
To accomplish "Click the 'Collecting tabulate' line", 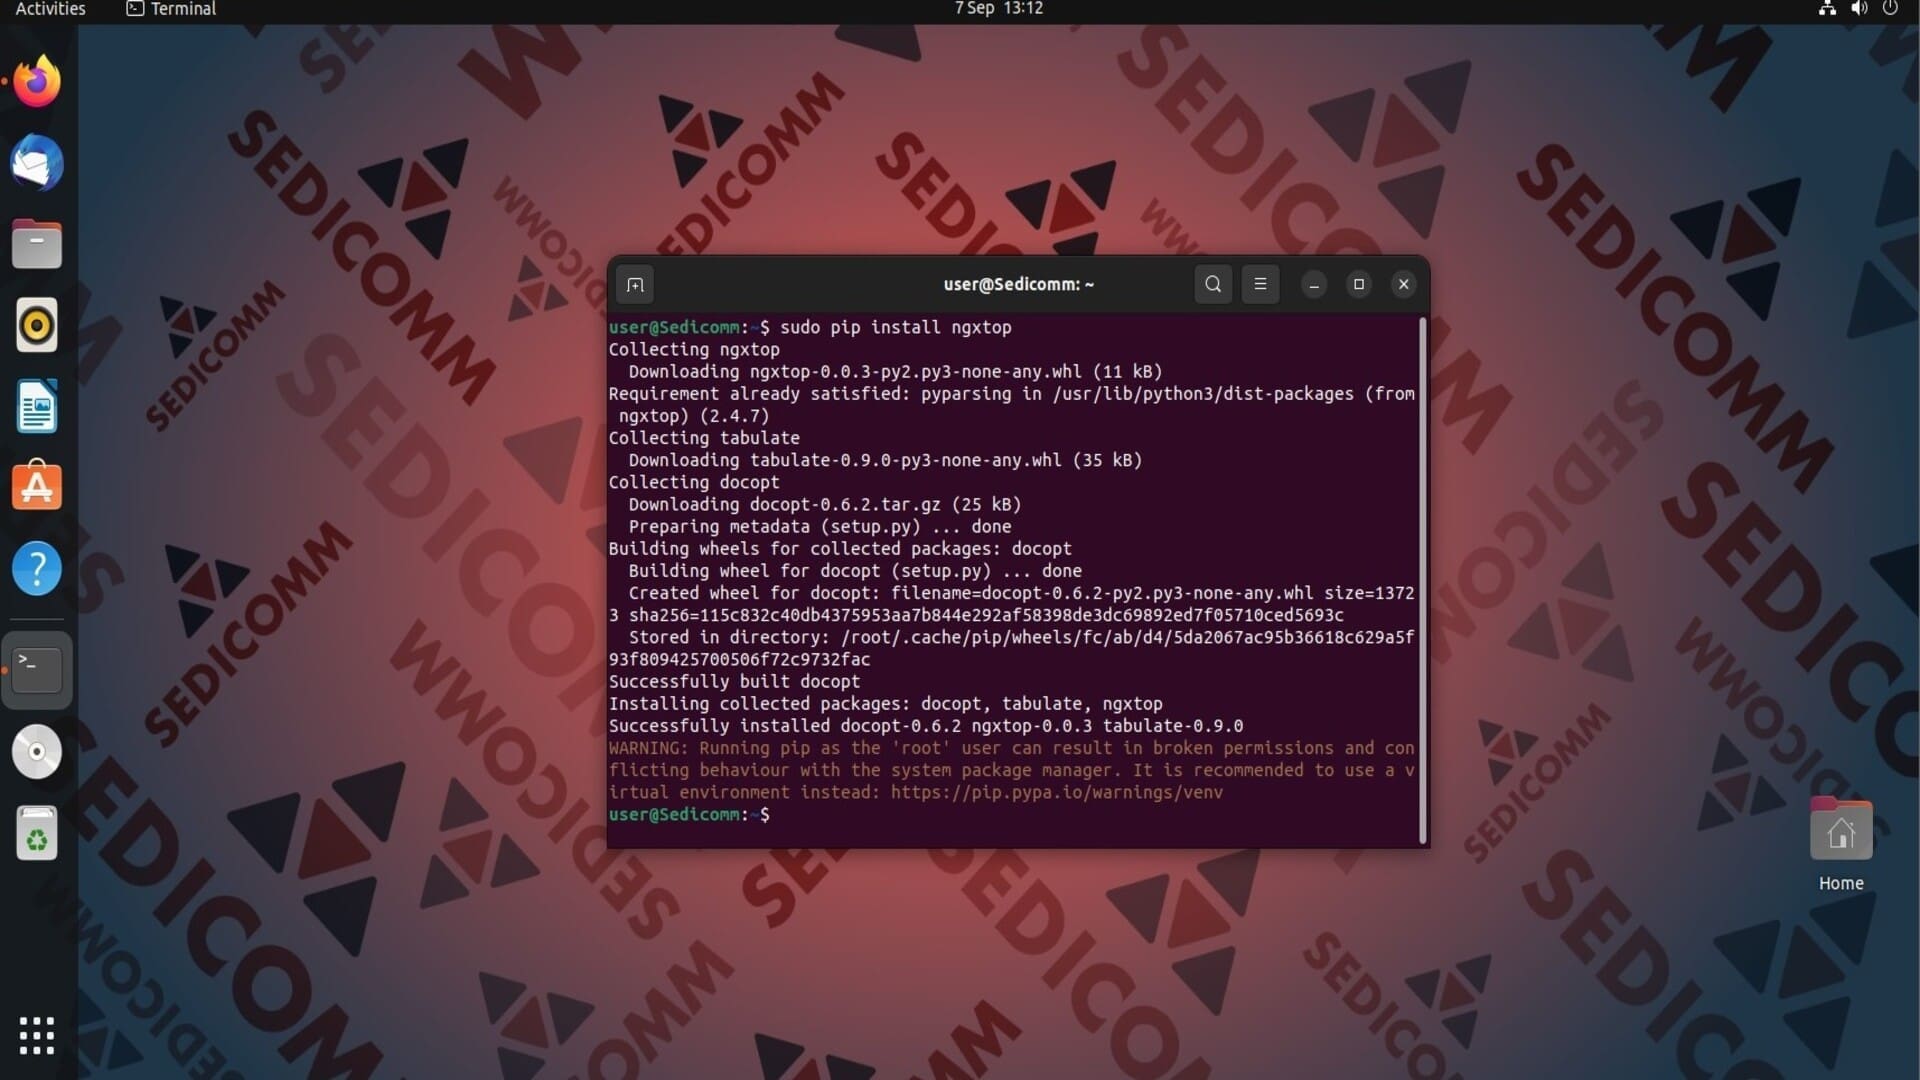I will [x=704, y=438].
